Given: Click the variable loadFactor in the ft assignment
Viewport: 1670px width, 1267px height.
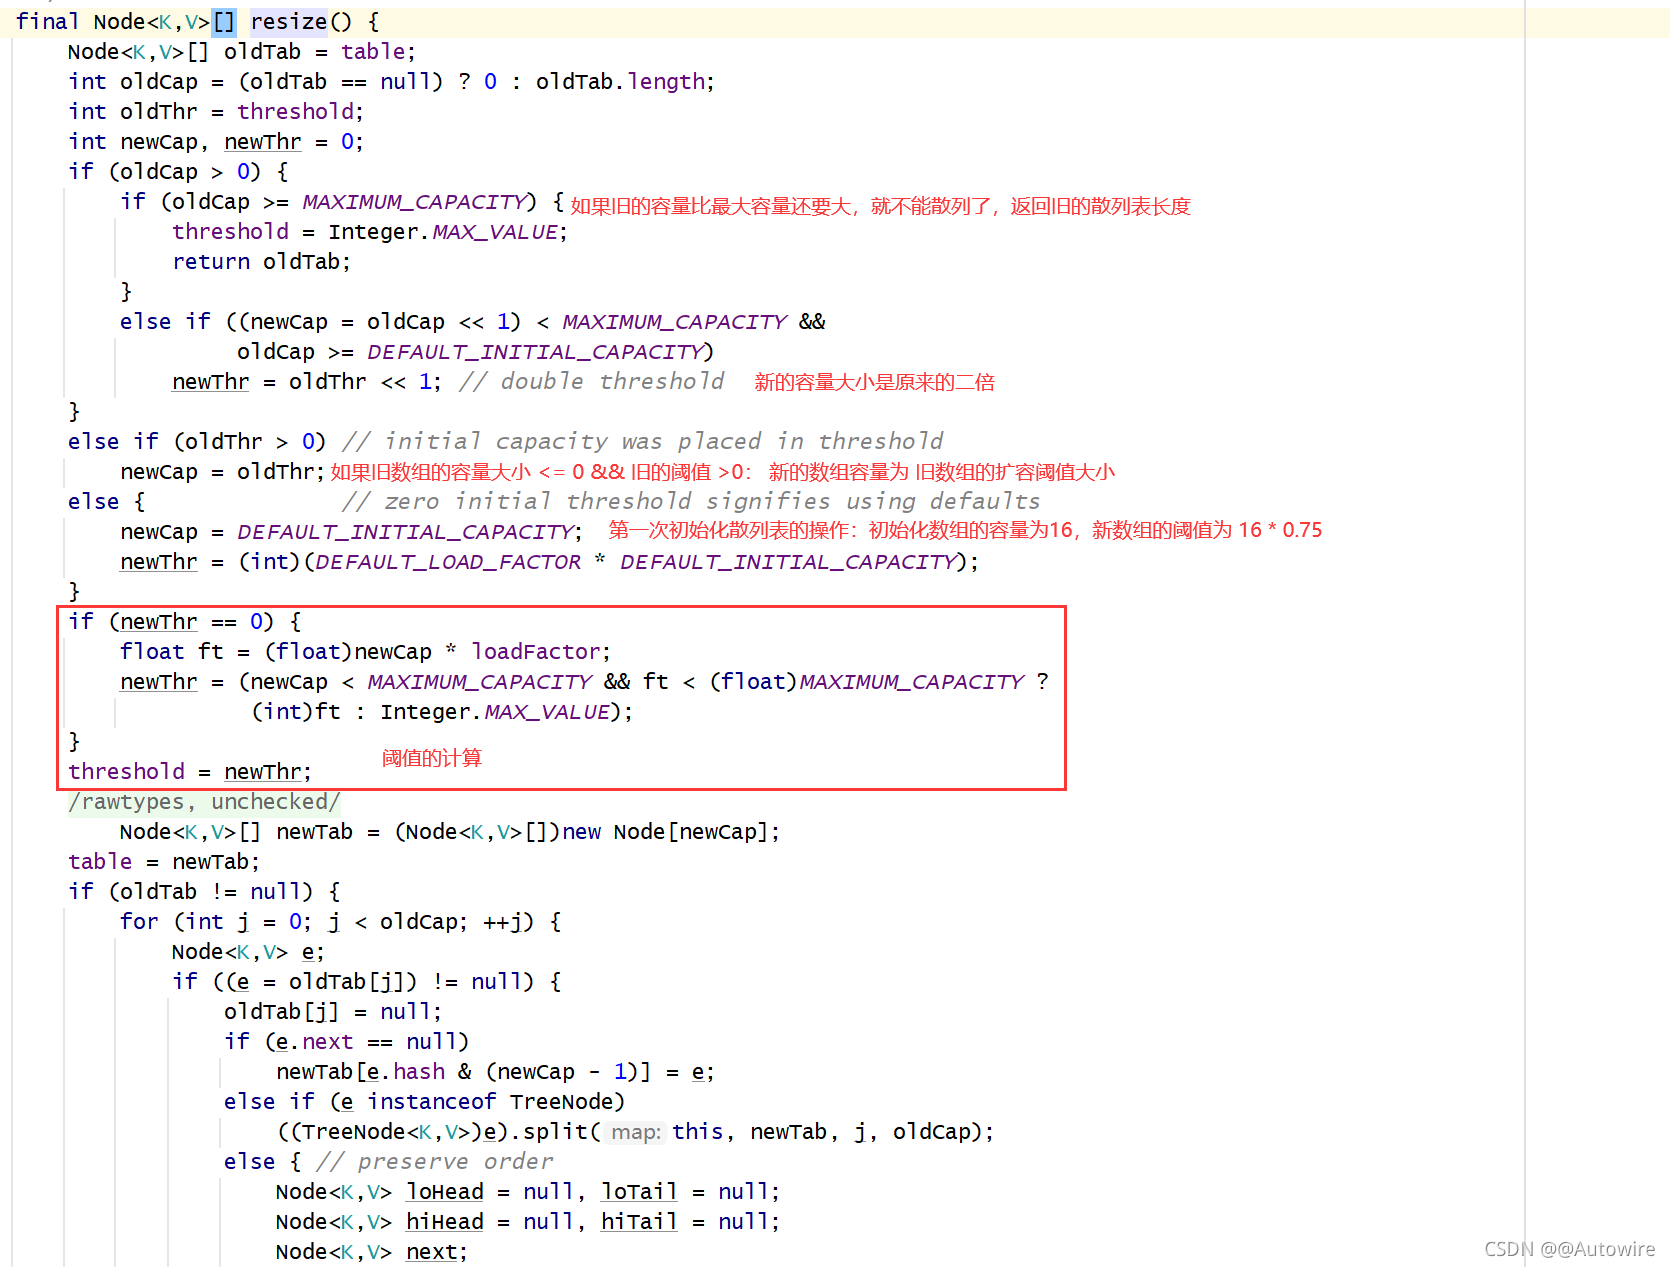Looking at the screenshot, I should click(536, 652).
